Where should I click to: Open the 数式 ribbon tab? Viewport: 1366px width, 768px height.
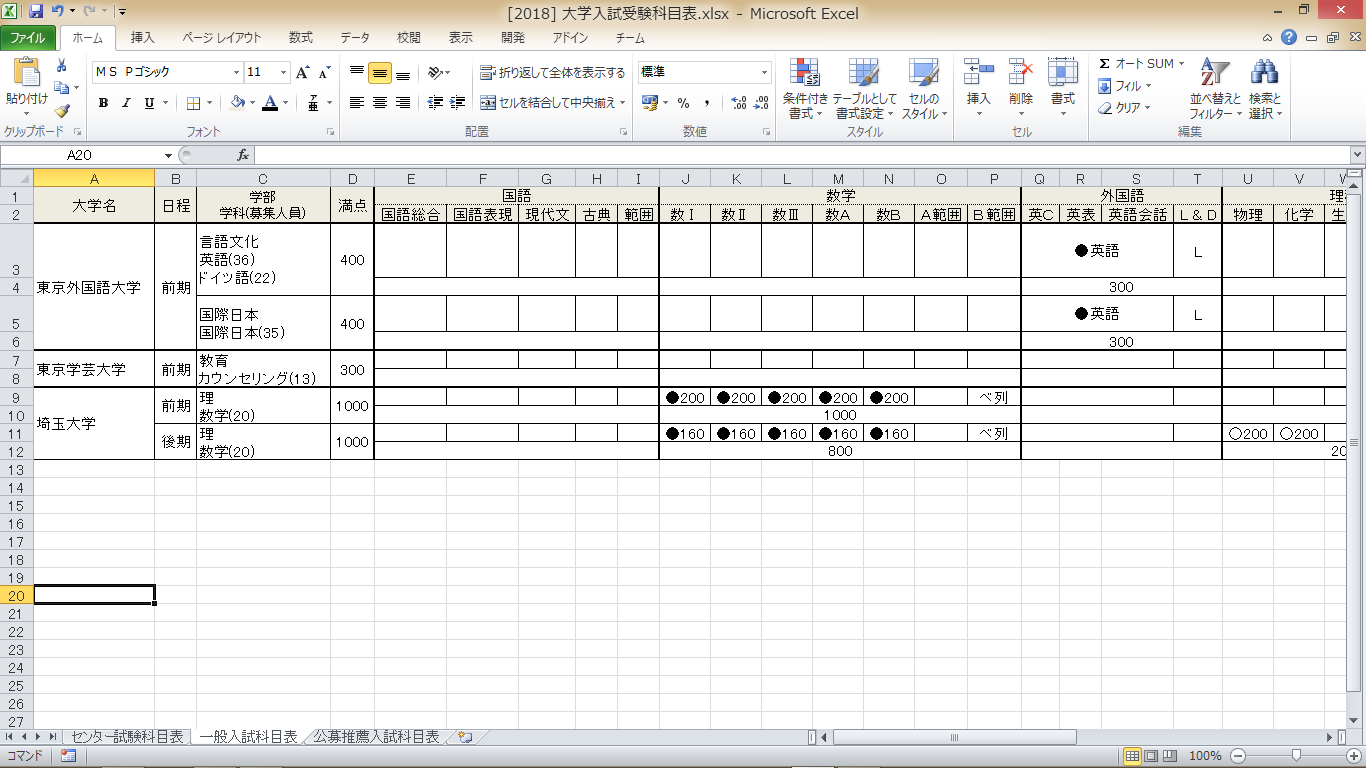tap(301, 38)
